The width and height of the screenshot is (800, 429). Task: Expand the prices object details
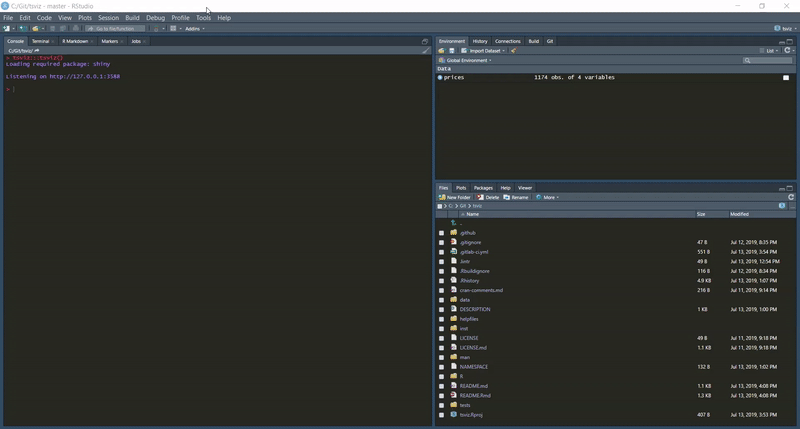pos(440,77)
